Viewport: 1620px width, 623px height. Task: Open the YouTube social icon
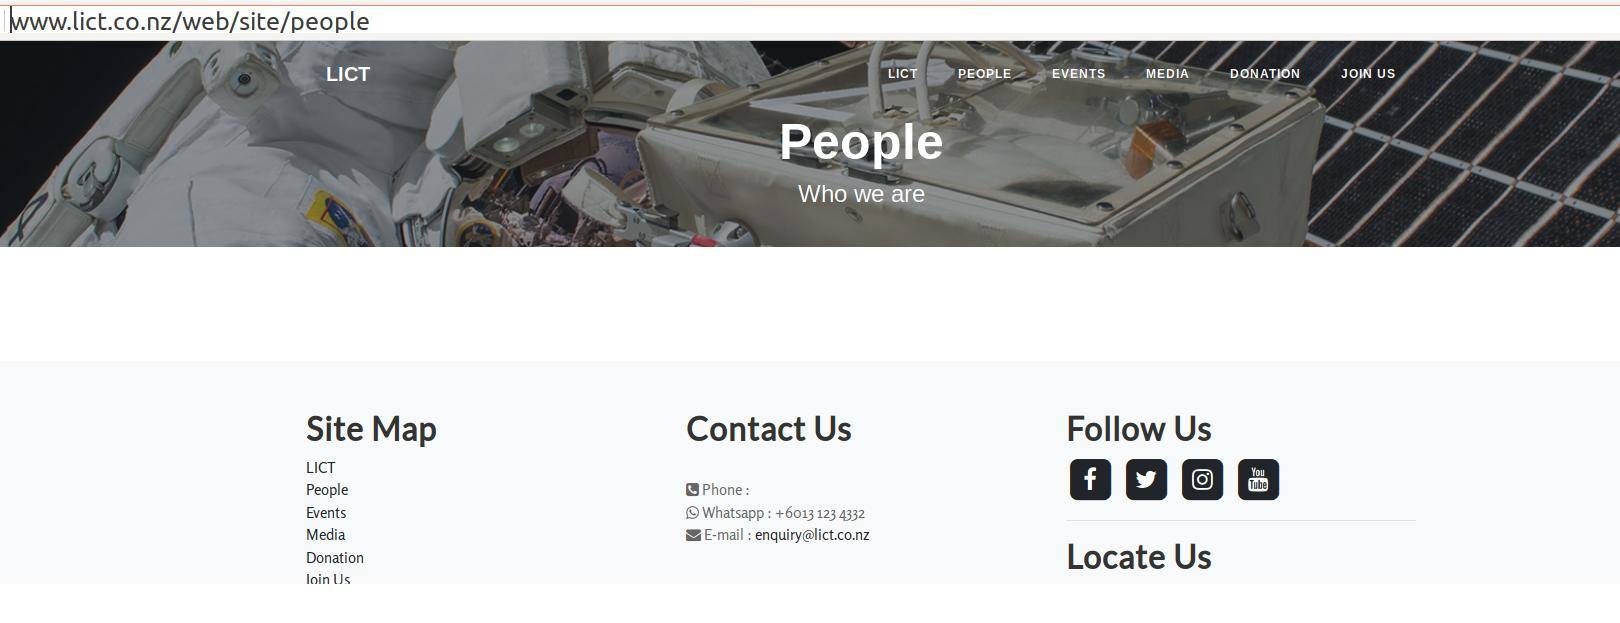(1258, 480)
